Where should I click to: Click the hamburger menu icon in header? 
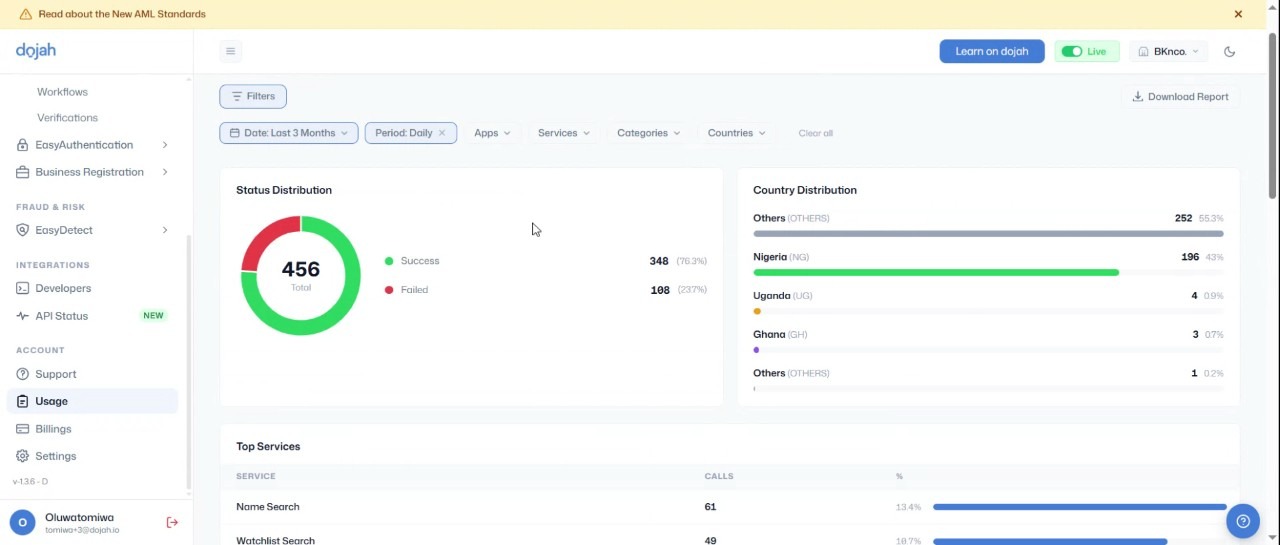pyautogui.click(x=230, y=51)
